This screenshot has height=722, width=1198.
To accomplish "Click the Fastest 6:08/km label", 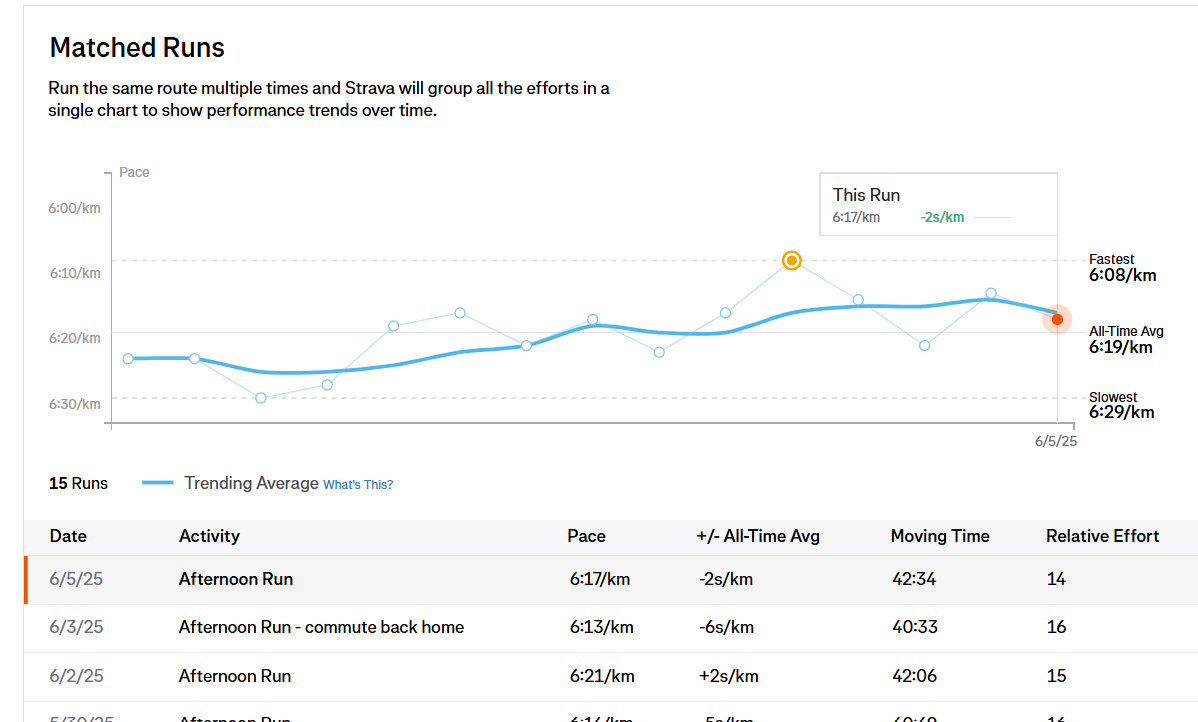I will pyautogui.click(x=1122, y=268).
